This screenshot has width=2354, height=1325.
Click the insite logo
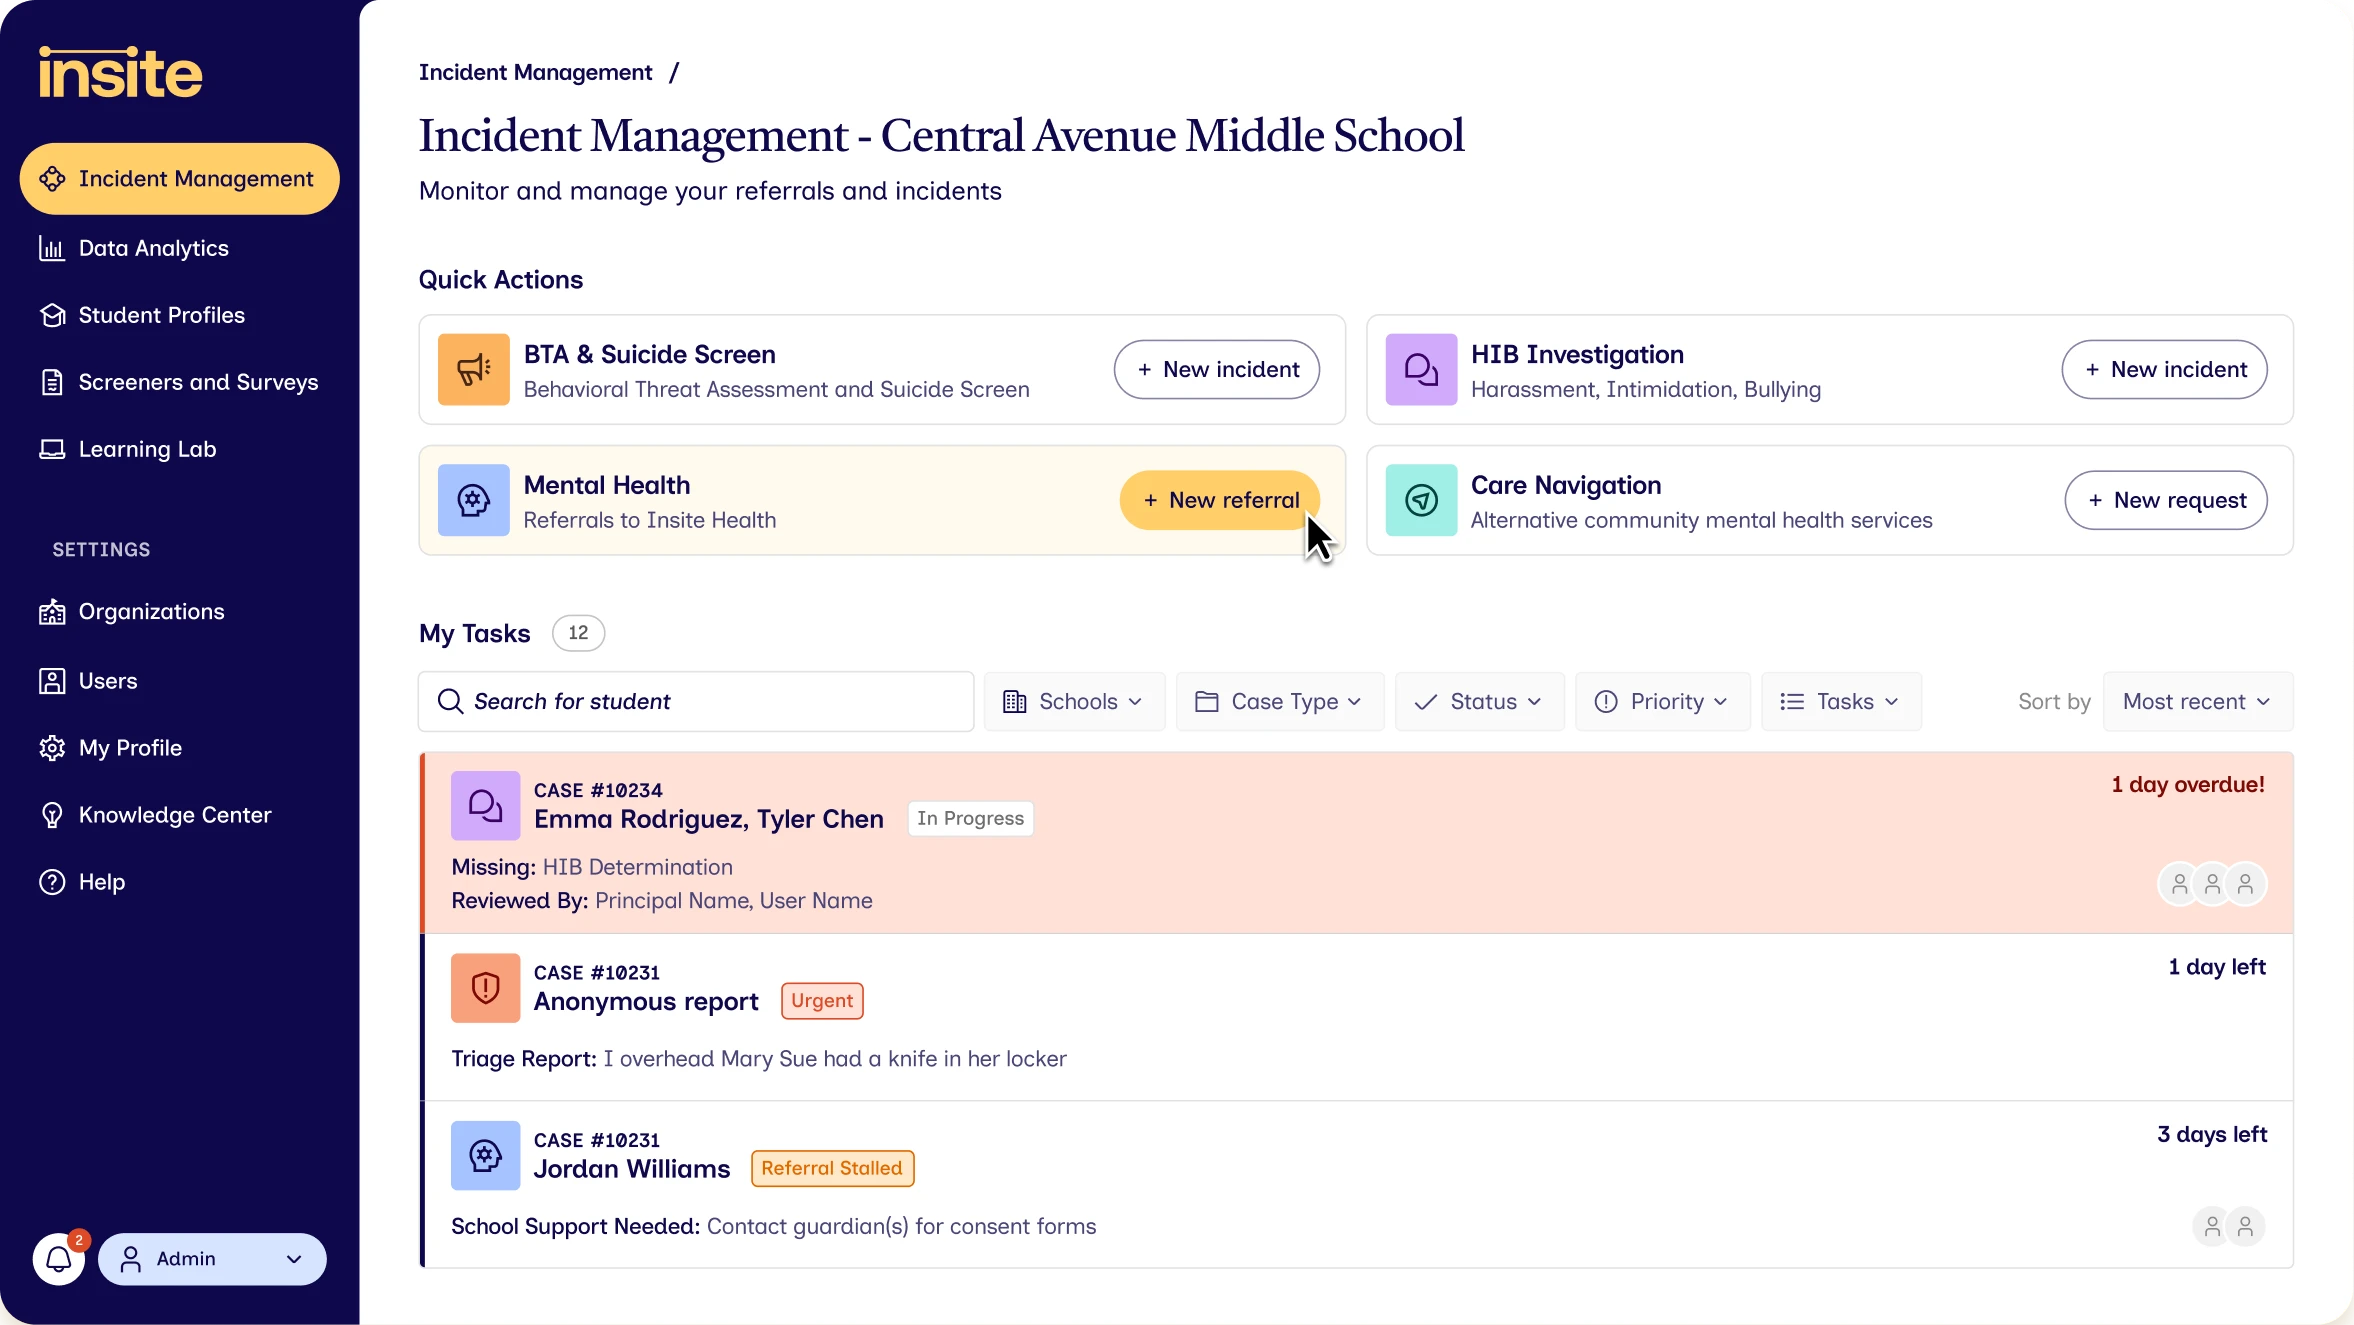point(120,72)
